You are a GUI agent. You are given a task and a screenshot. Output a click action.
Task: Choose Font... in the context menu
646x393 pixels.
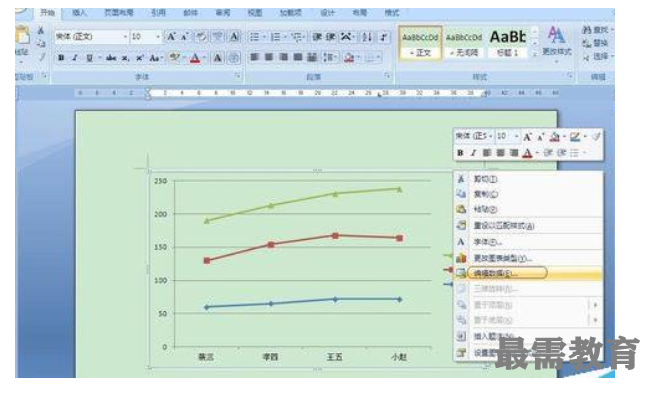click(x=528, y=242)
